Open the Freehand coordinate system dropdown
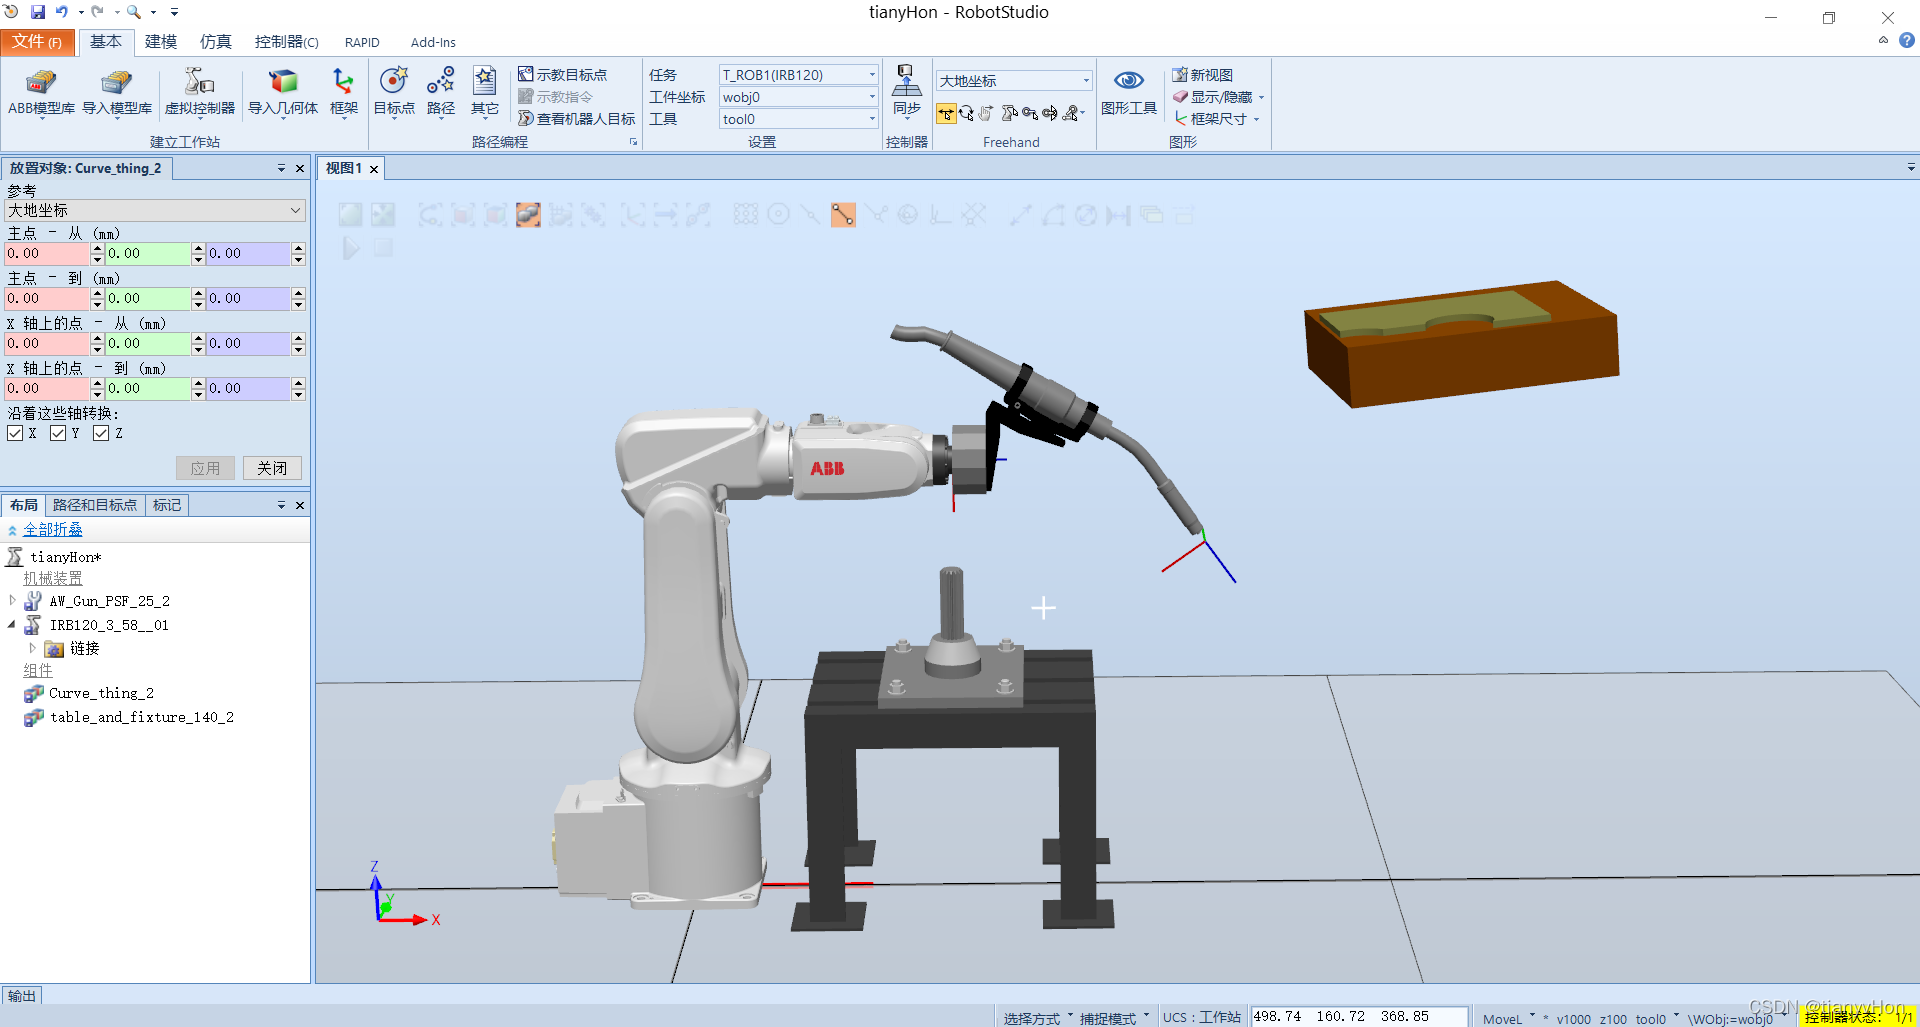The width and height of the screenshot is (1920, 1027). click(1013, 81)
